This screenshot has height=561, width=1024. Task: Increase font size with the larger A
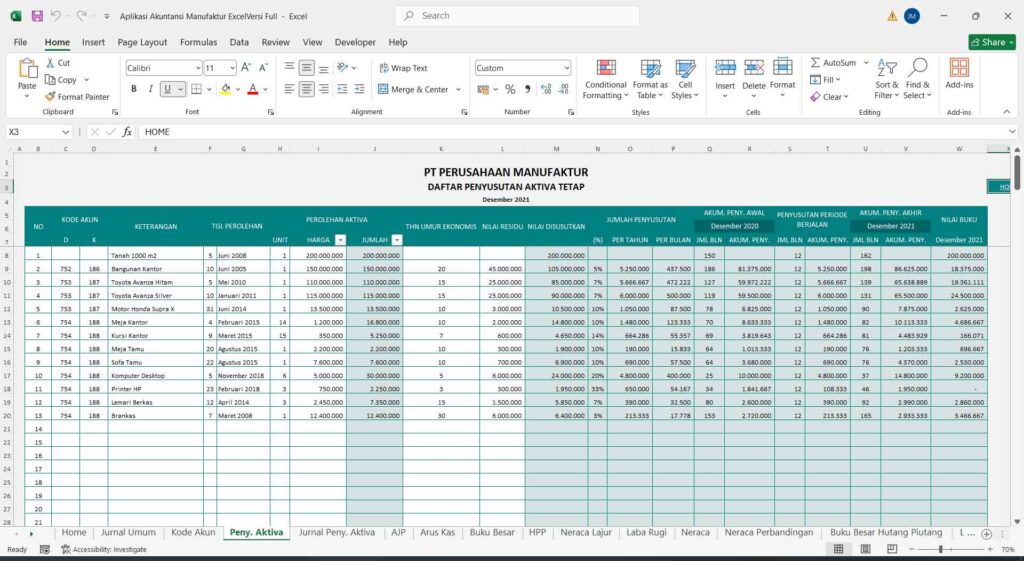pos(246,68)
